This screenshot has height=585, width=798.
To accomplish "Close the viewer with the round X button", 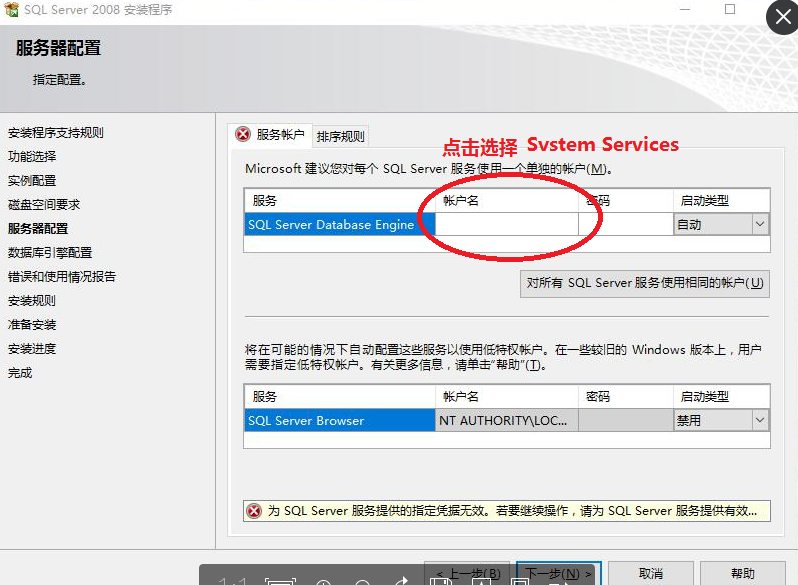I will (x=783, y=17).
